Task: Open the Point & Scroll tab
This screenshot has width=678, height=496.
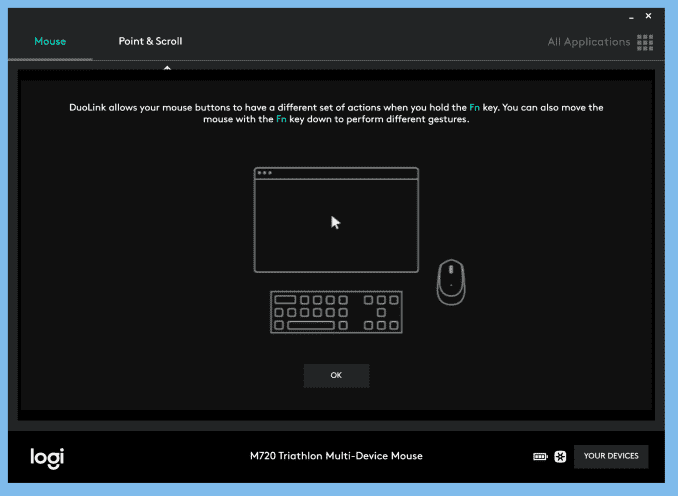Action: click(150, 42)
